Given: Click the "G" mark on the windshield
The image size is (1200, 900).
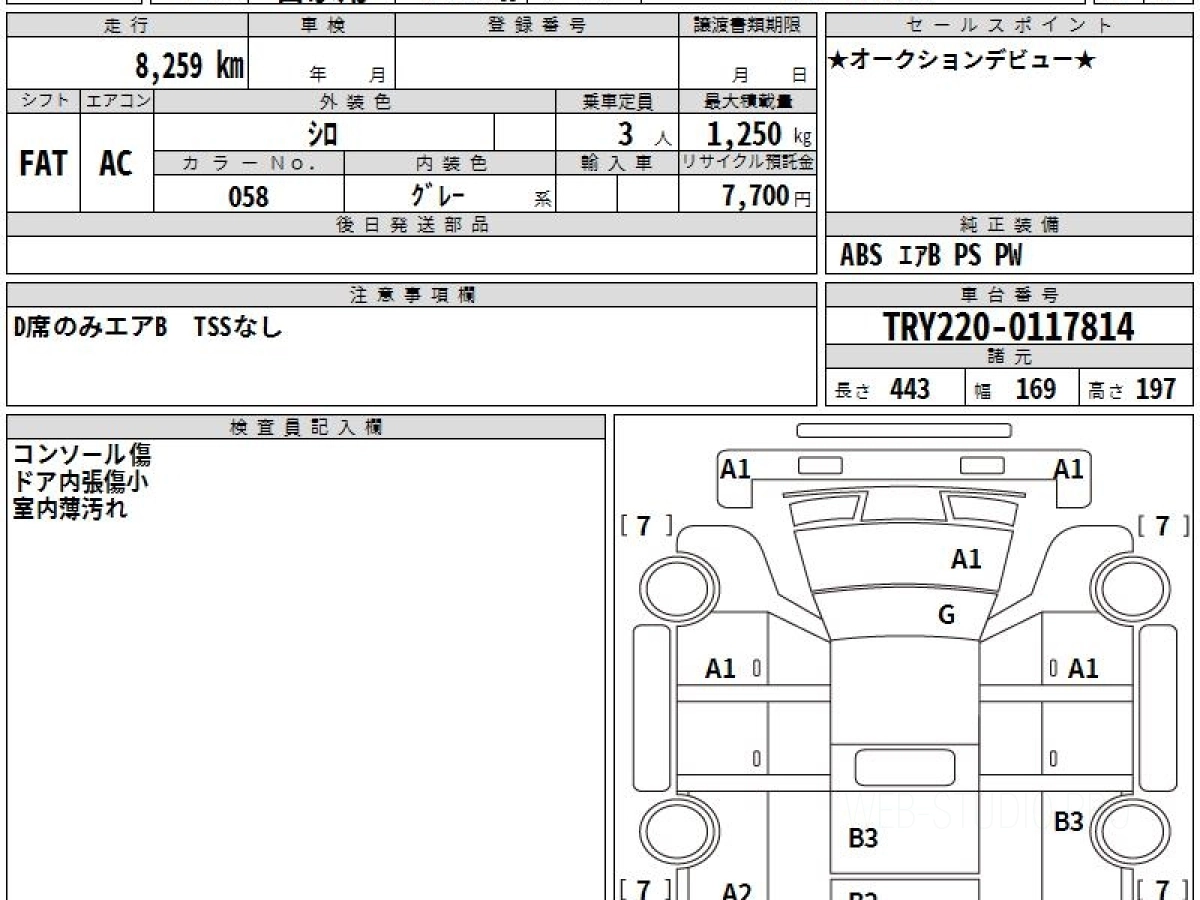Looking at the screenshot, I should pyautogui.click(x=946, y=615).
